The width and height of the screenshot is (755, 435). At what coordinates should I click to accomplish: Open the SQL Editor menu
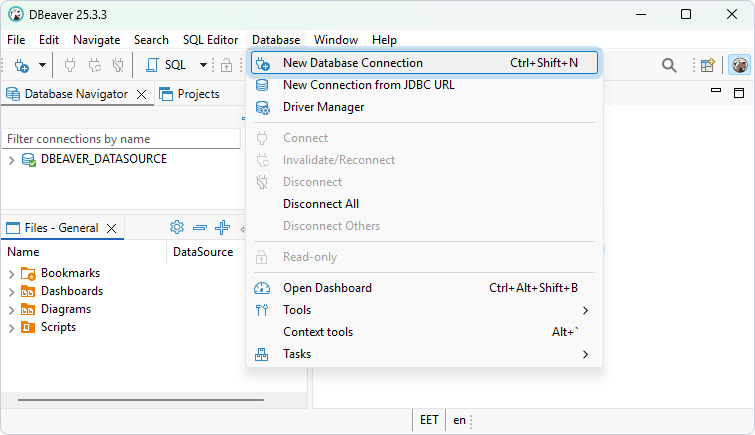pyautogui.click(x=210, y=40)
